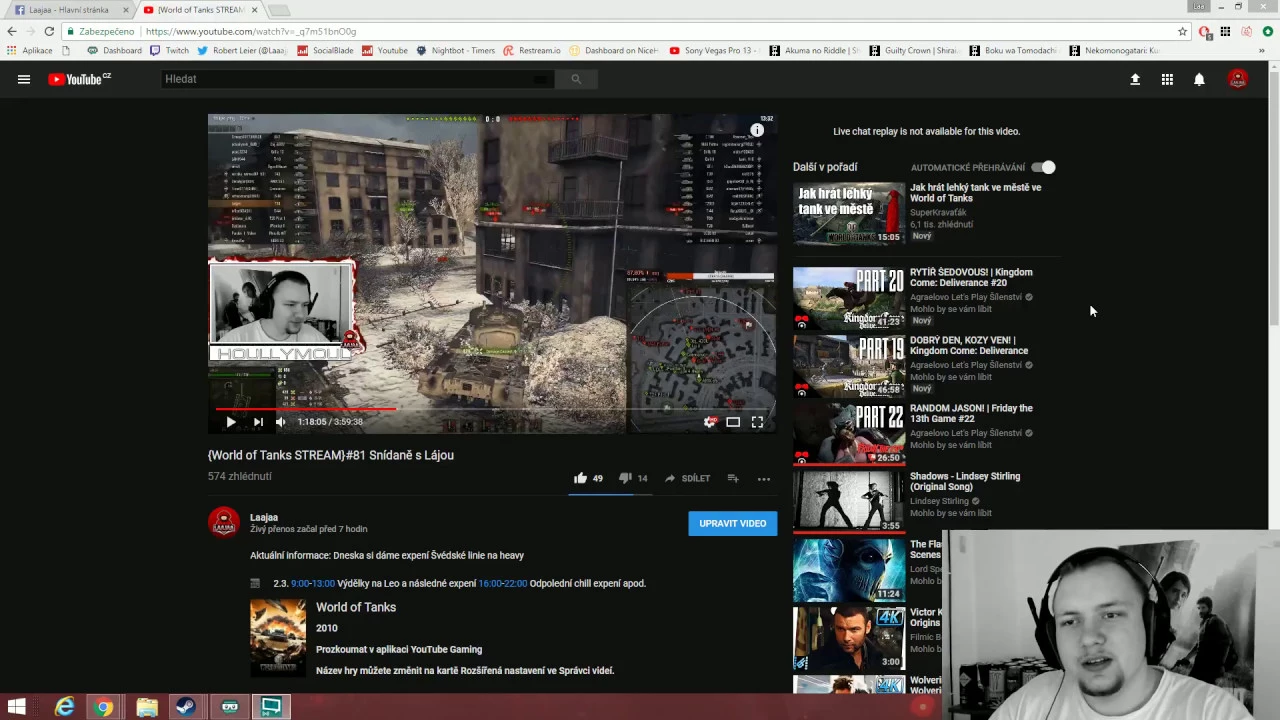Bookmark this page with the star
Viewport: 1280px width, 720px height.
point(1182,31)
